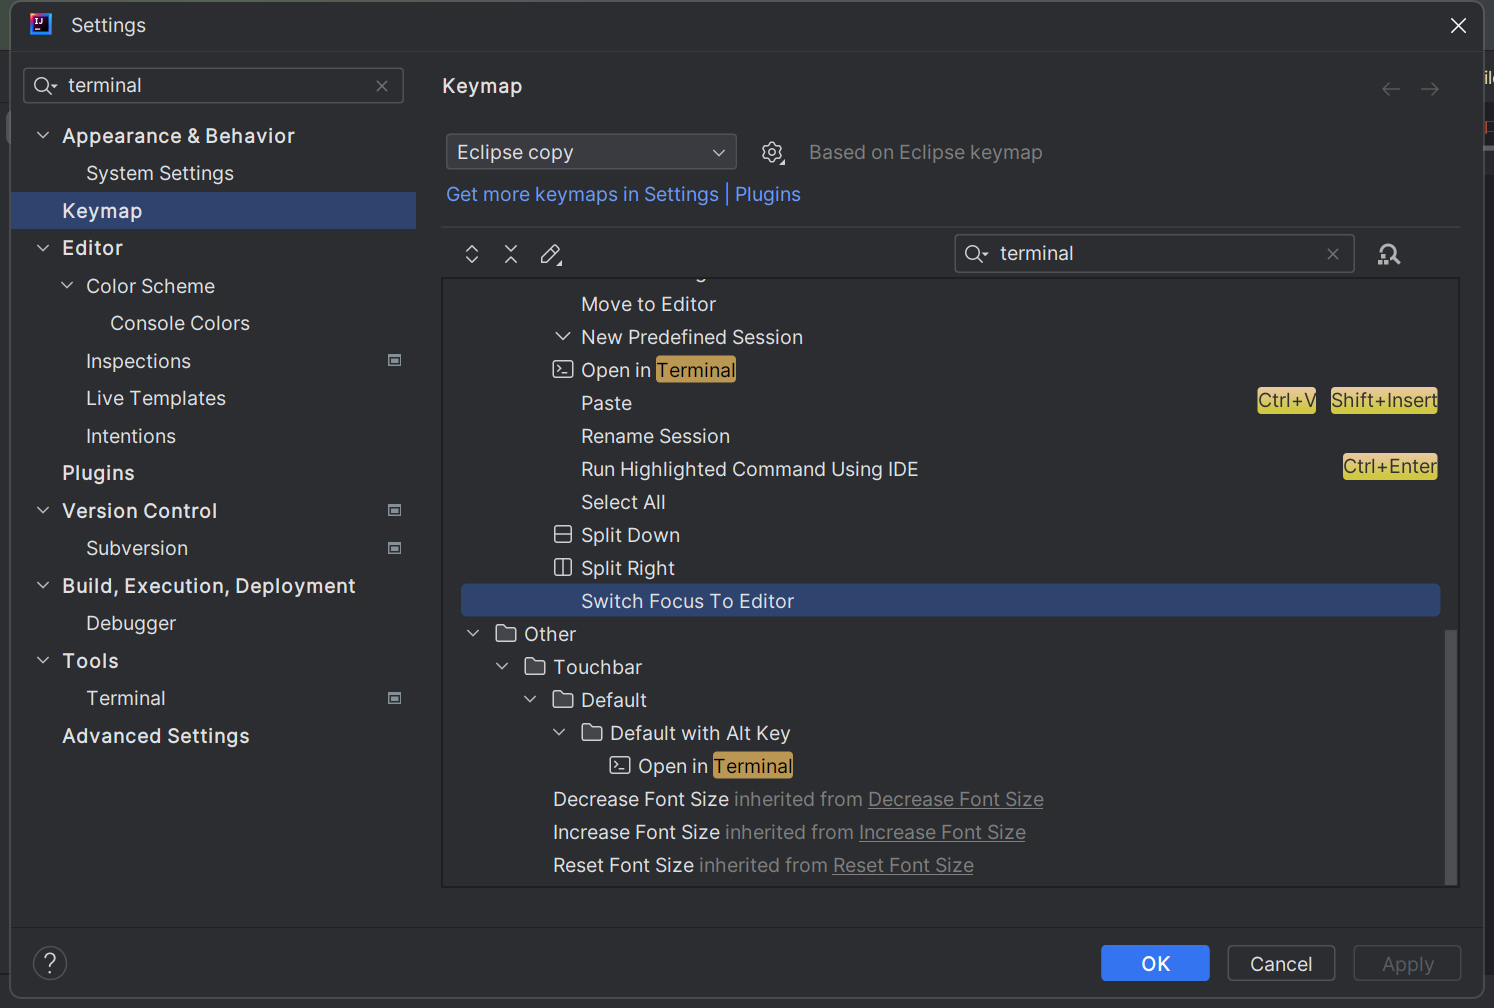Click the terminal icon beside first Open in Terminal
Image resolution: width=1494 pixels, height=1008 pixels.
point(563,369)
